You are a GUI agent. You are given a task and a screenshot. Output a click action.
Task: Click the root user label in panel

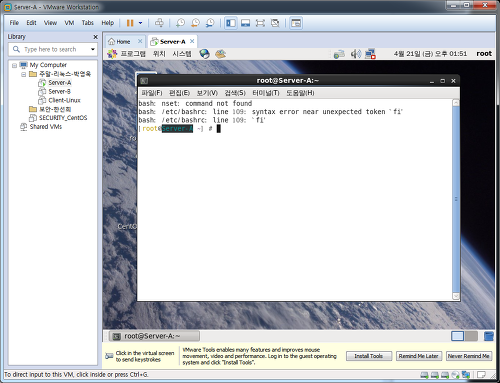[484, 54]
